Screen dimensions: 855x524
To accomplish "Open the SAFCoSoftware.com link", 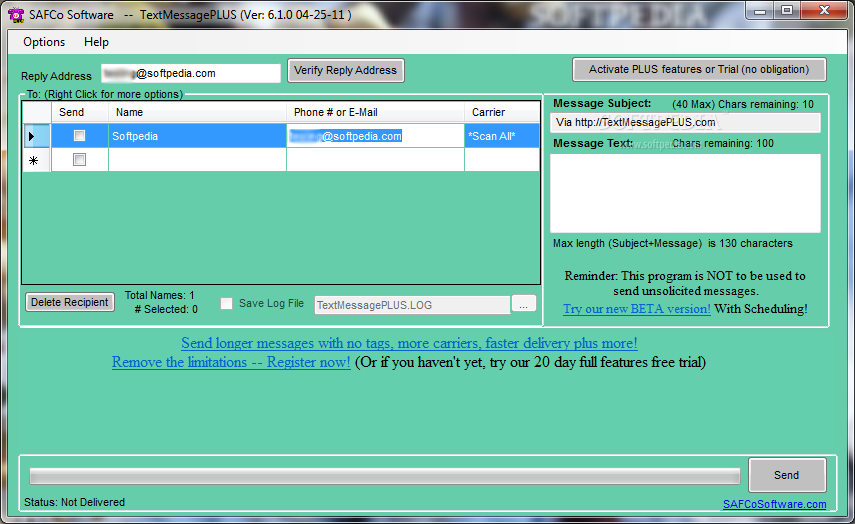I will click(x=774, y=504).
